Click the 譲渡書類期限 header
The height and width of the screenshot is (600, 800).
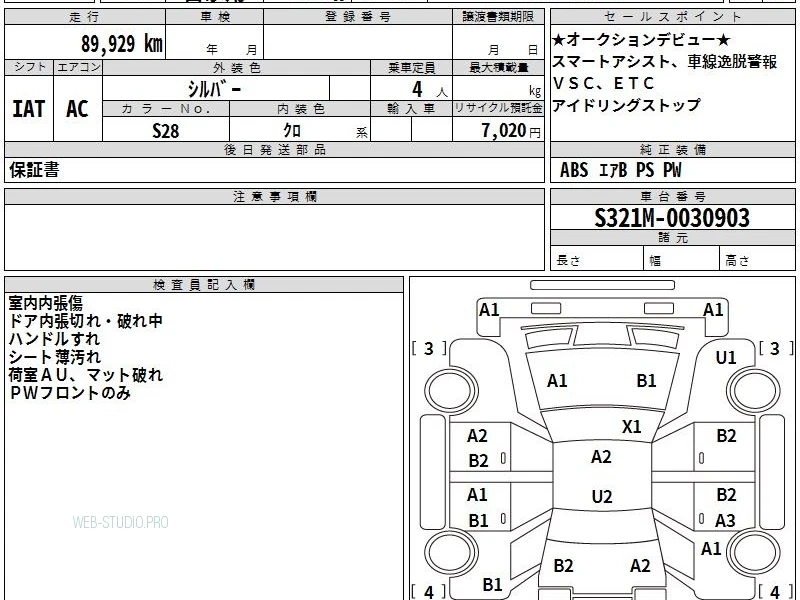[498, 17]
